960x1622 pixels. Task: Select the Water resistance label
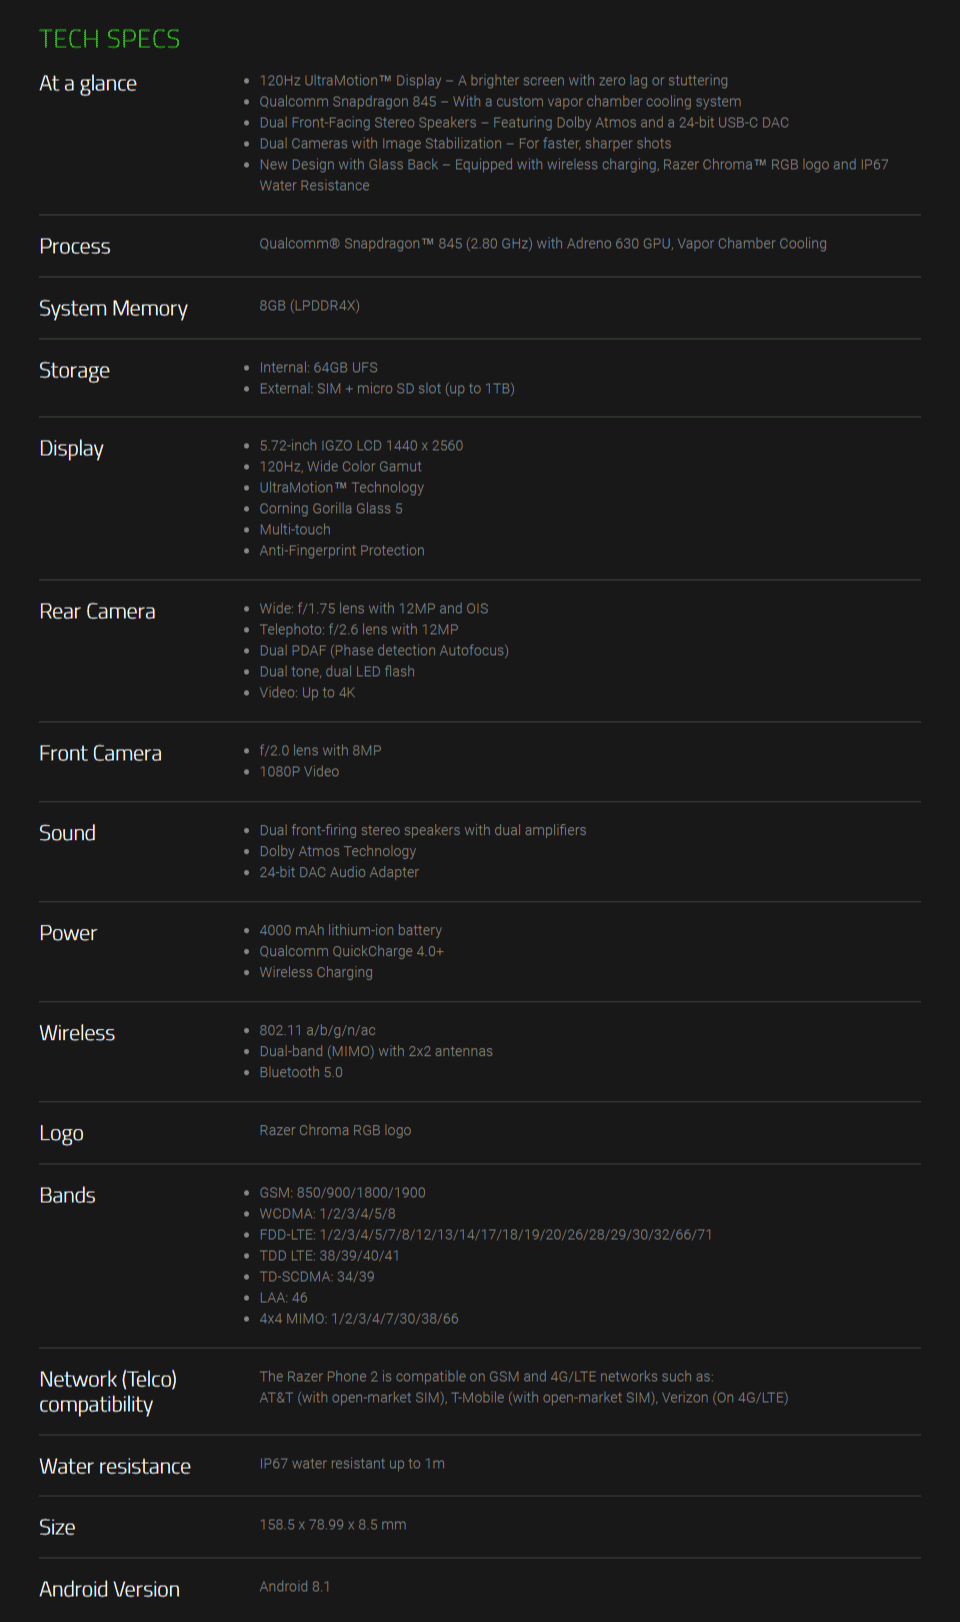click(x=115, y=1466)
